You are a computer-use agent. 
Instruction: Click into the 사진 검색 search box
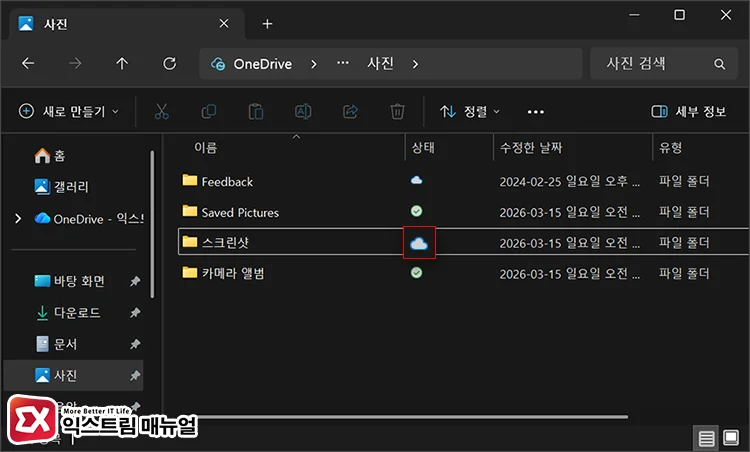(664, 63)
